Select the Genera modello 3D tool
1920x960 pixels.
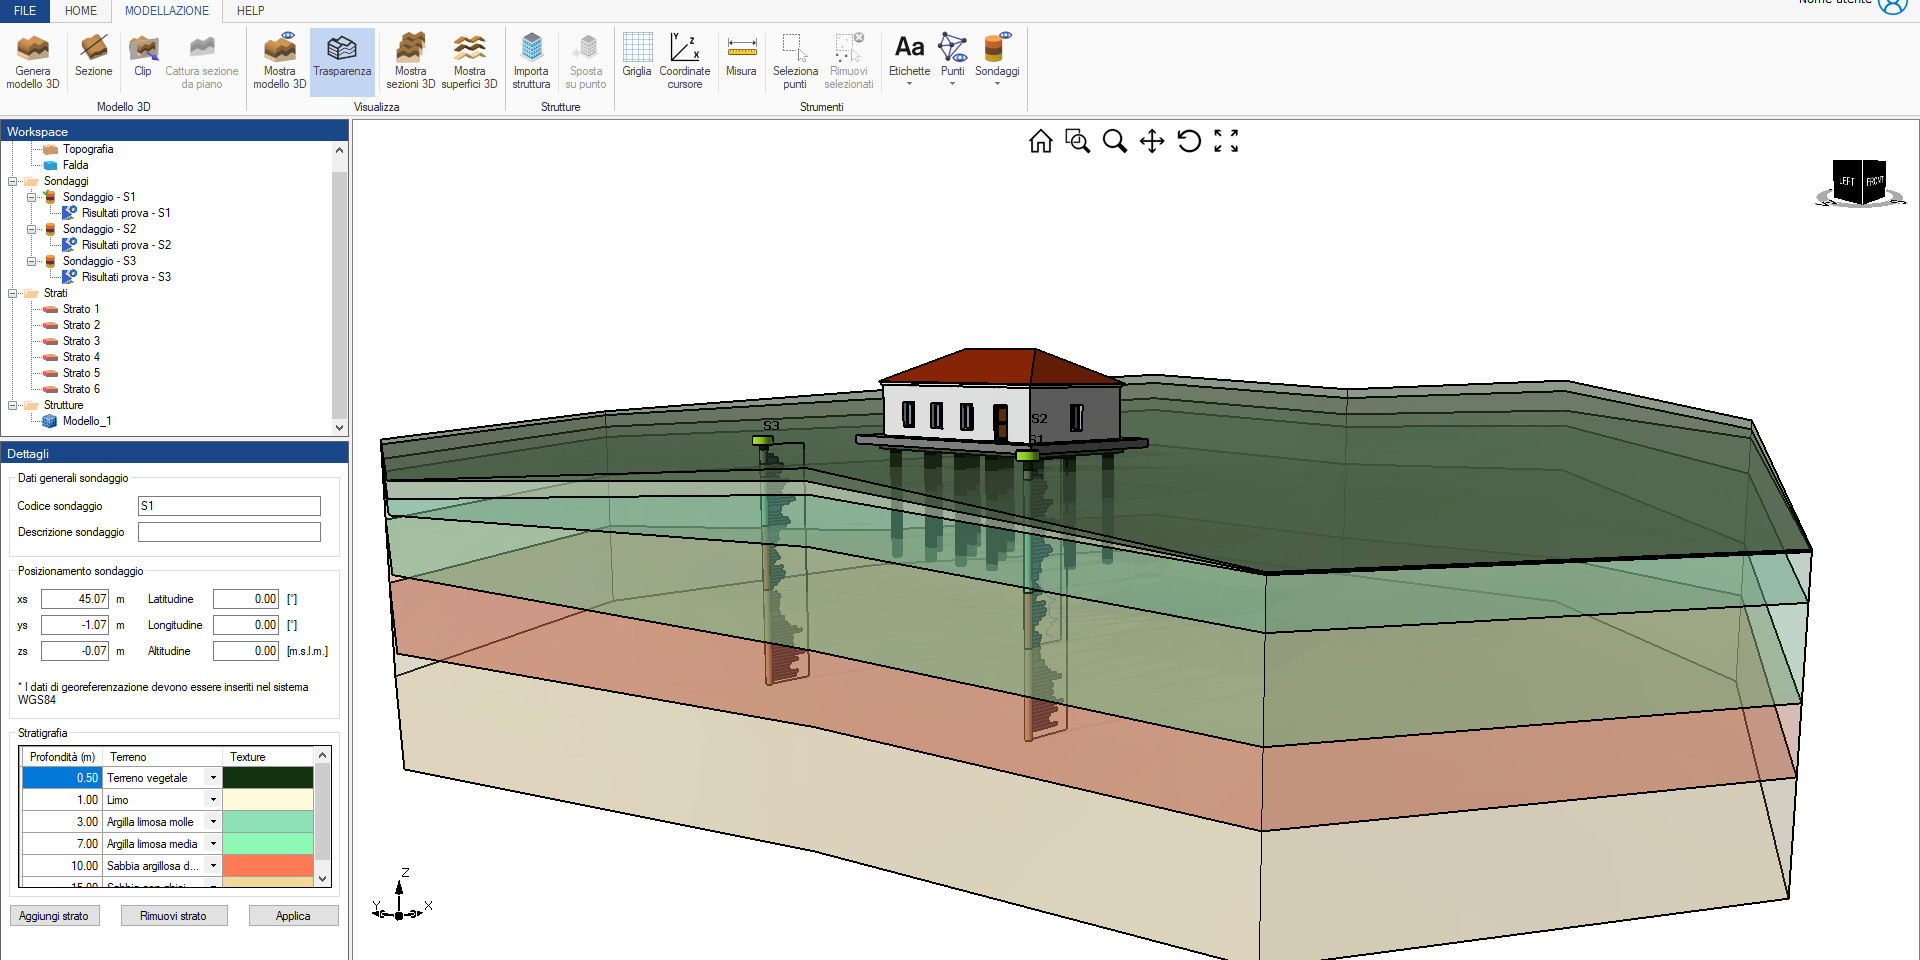(x=32, y=60)
